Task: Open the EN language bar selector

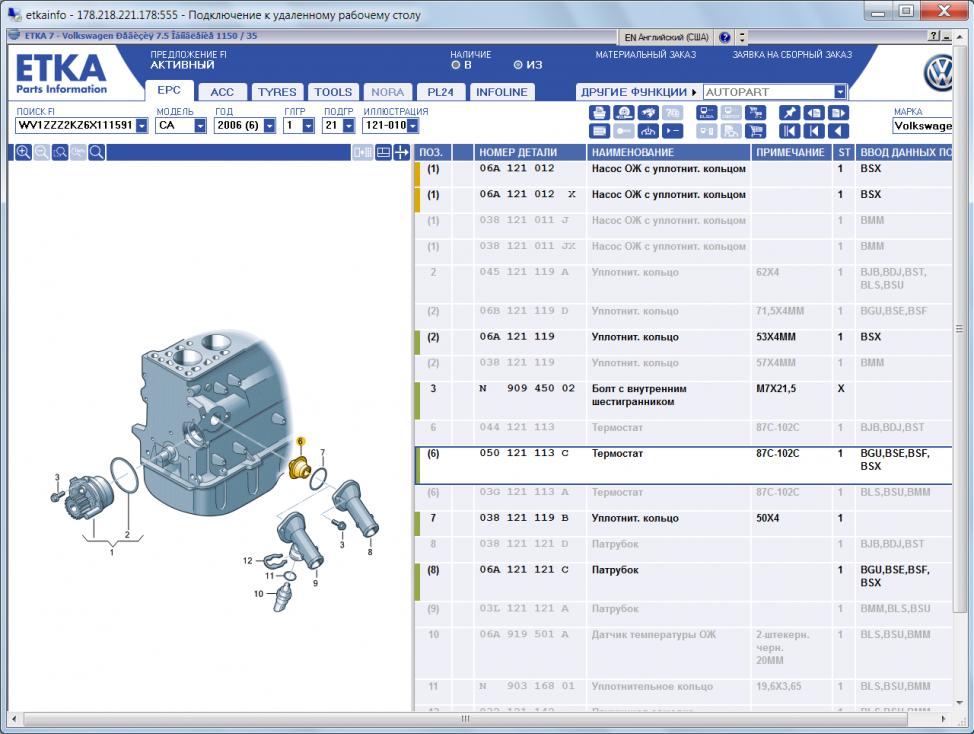Action: coord(666,37)
